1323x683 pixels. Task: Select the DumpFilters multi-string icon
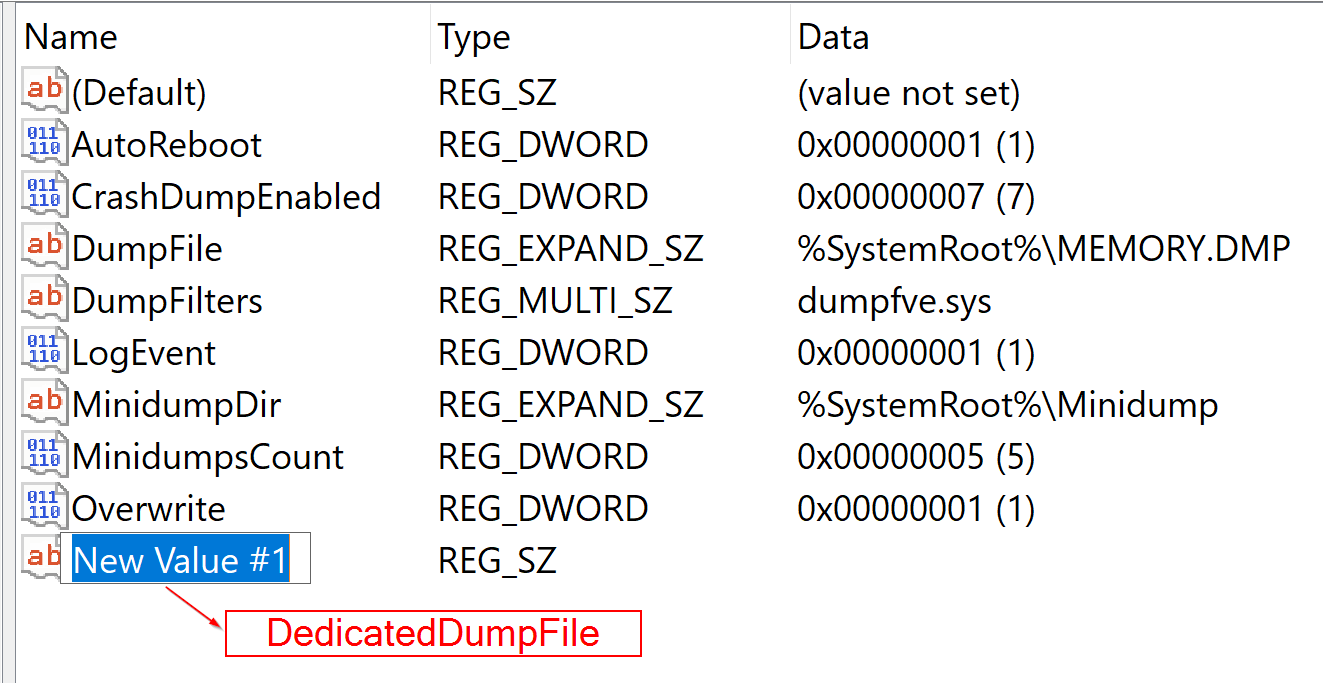click(x=45, y=300)
